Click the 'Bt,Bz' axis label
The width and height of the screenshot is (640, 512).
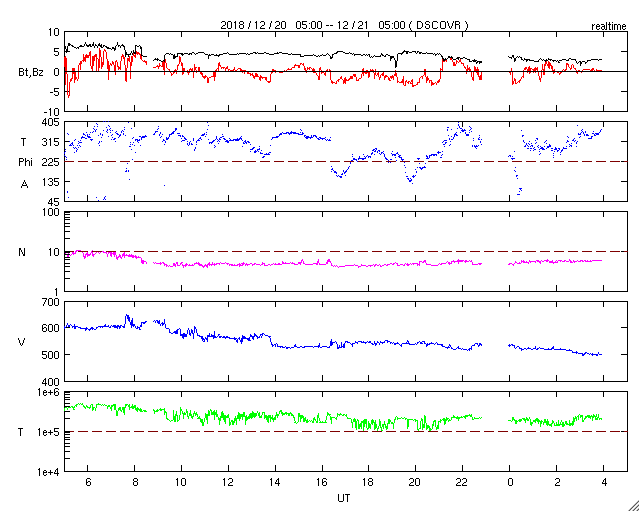pos(31,74)
